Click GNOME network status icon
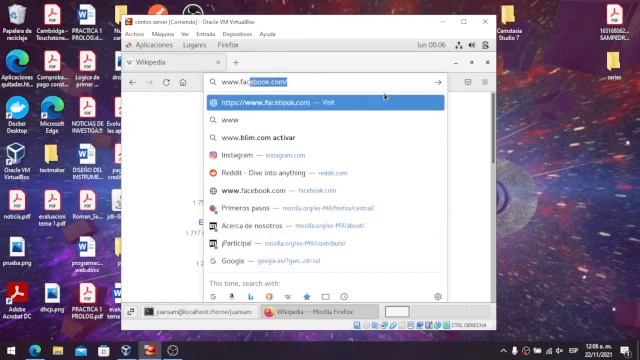This screenshot has width=640, height=360. (459, 45)
